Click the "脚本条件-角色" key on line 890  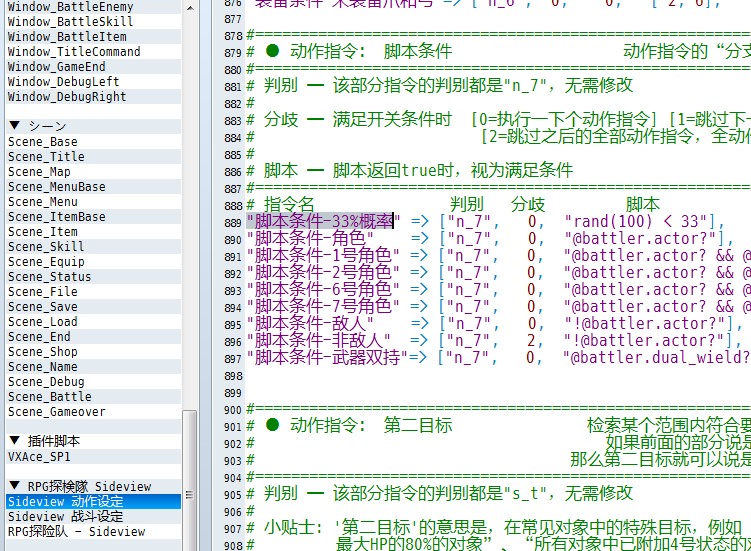310,238
